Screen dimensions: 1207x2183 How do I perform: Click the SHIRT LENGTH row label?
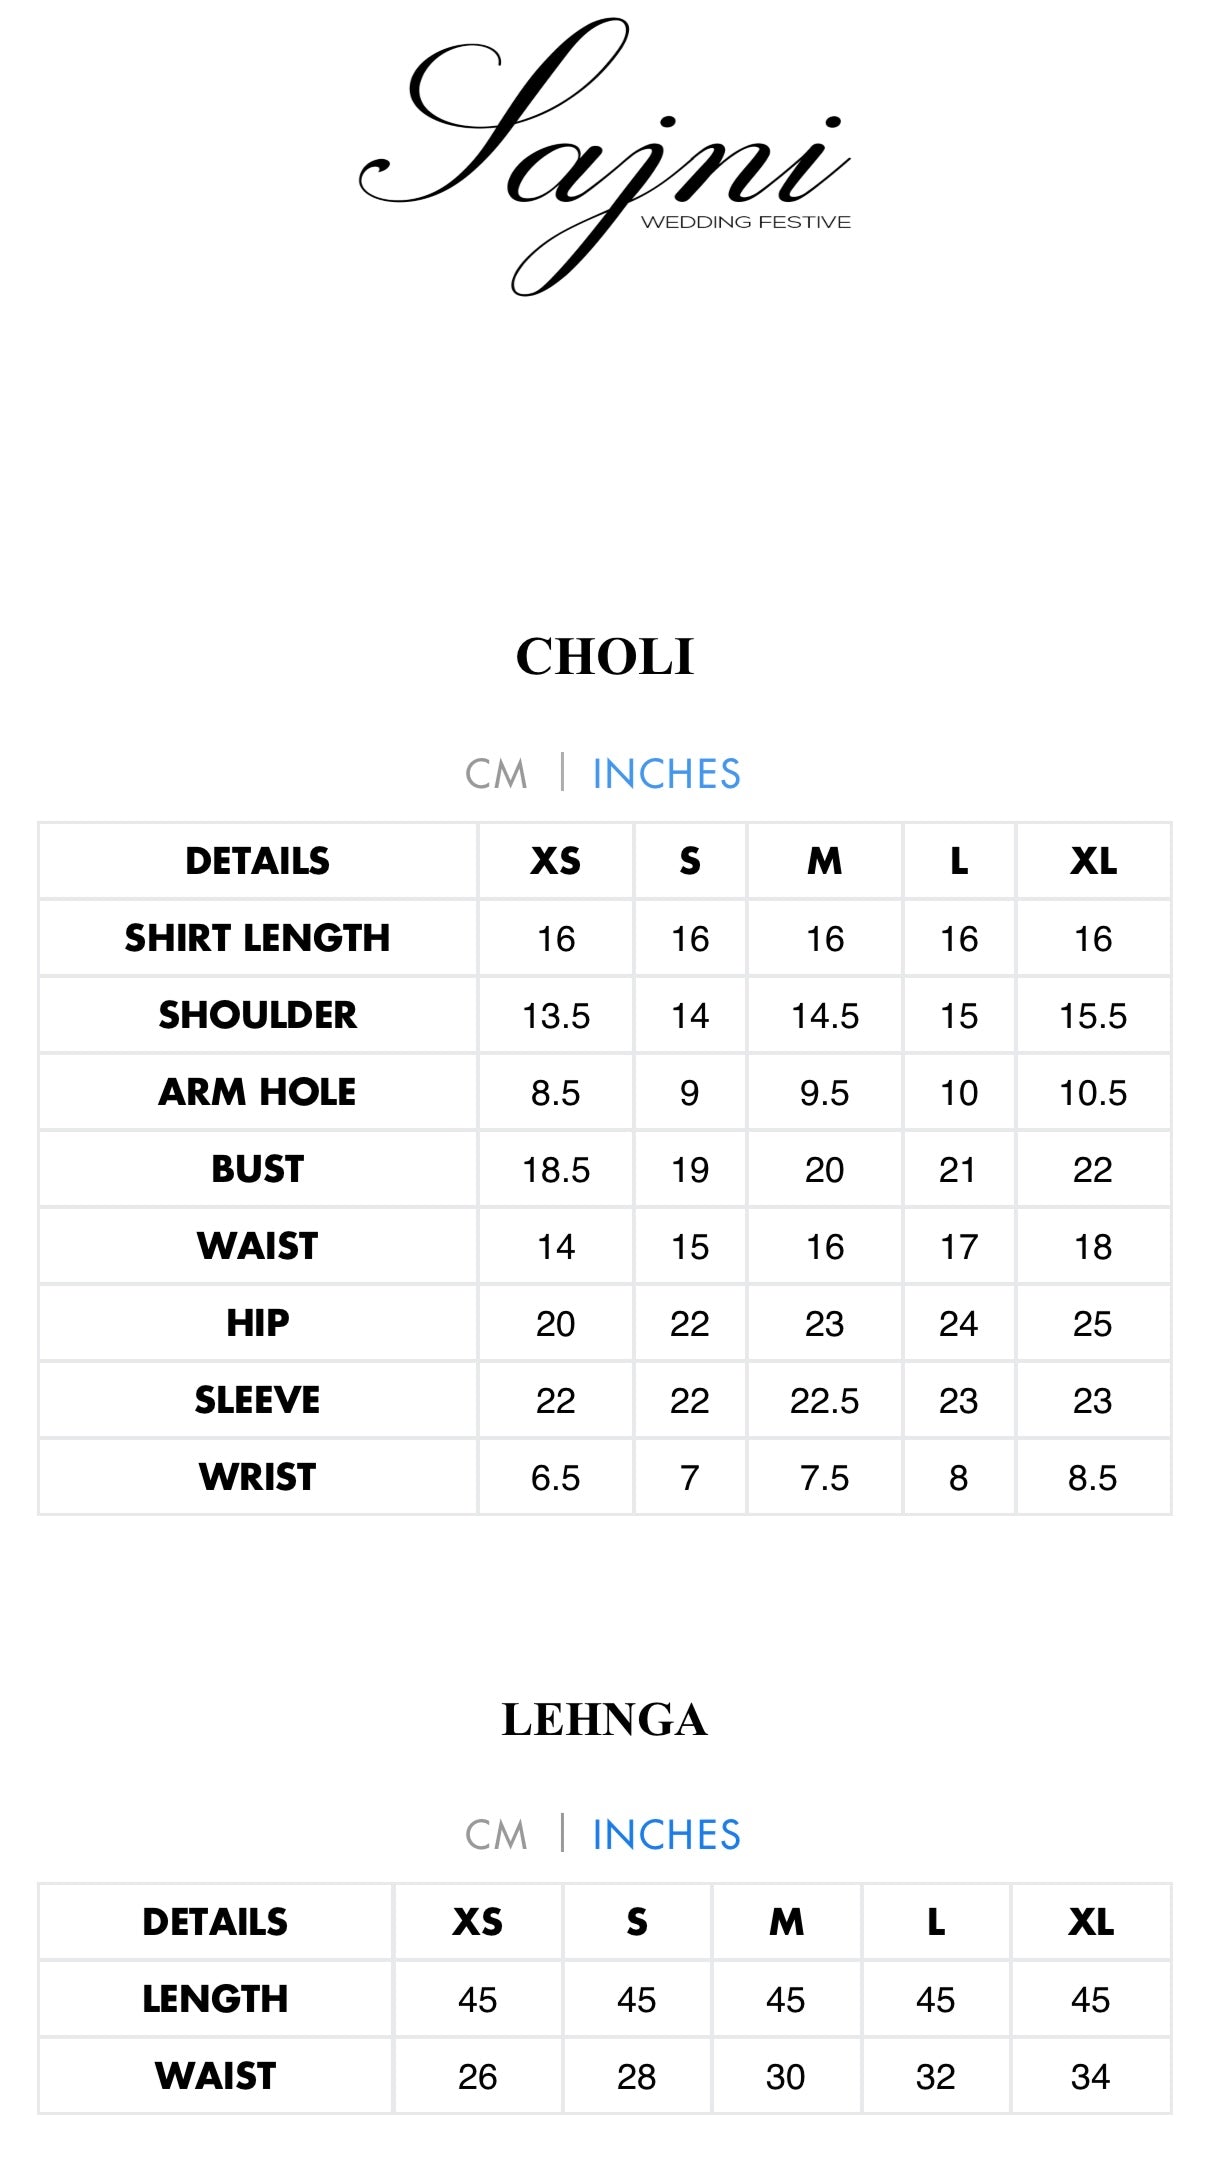[257, 938]
